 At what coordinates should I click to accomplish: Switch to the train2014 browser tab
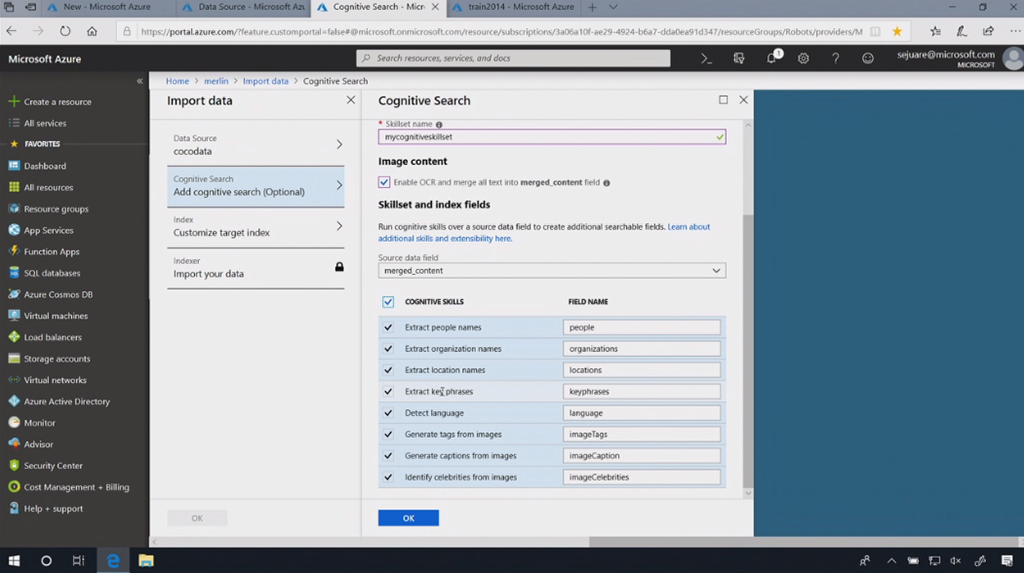coord(510,7)
